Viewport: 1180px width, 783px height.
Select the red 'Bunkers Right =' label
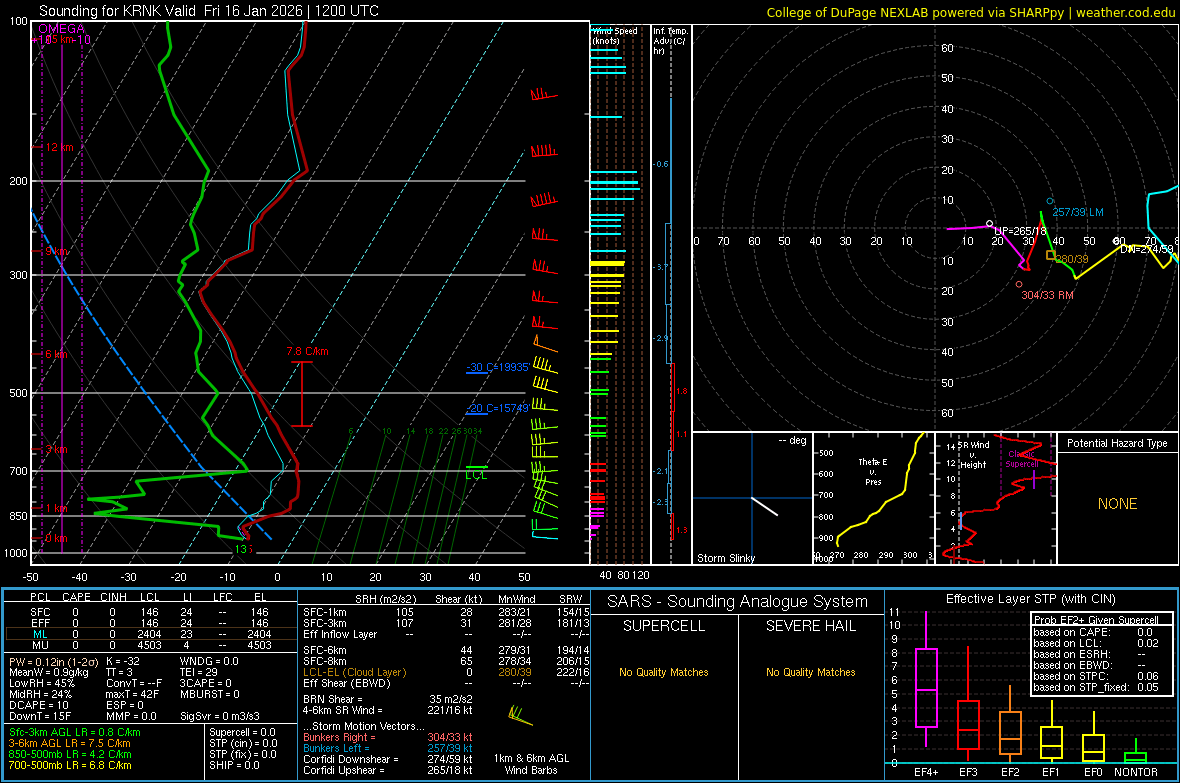coord(339,738)
